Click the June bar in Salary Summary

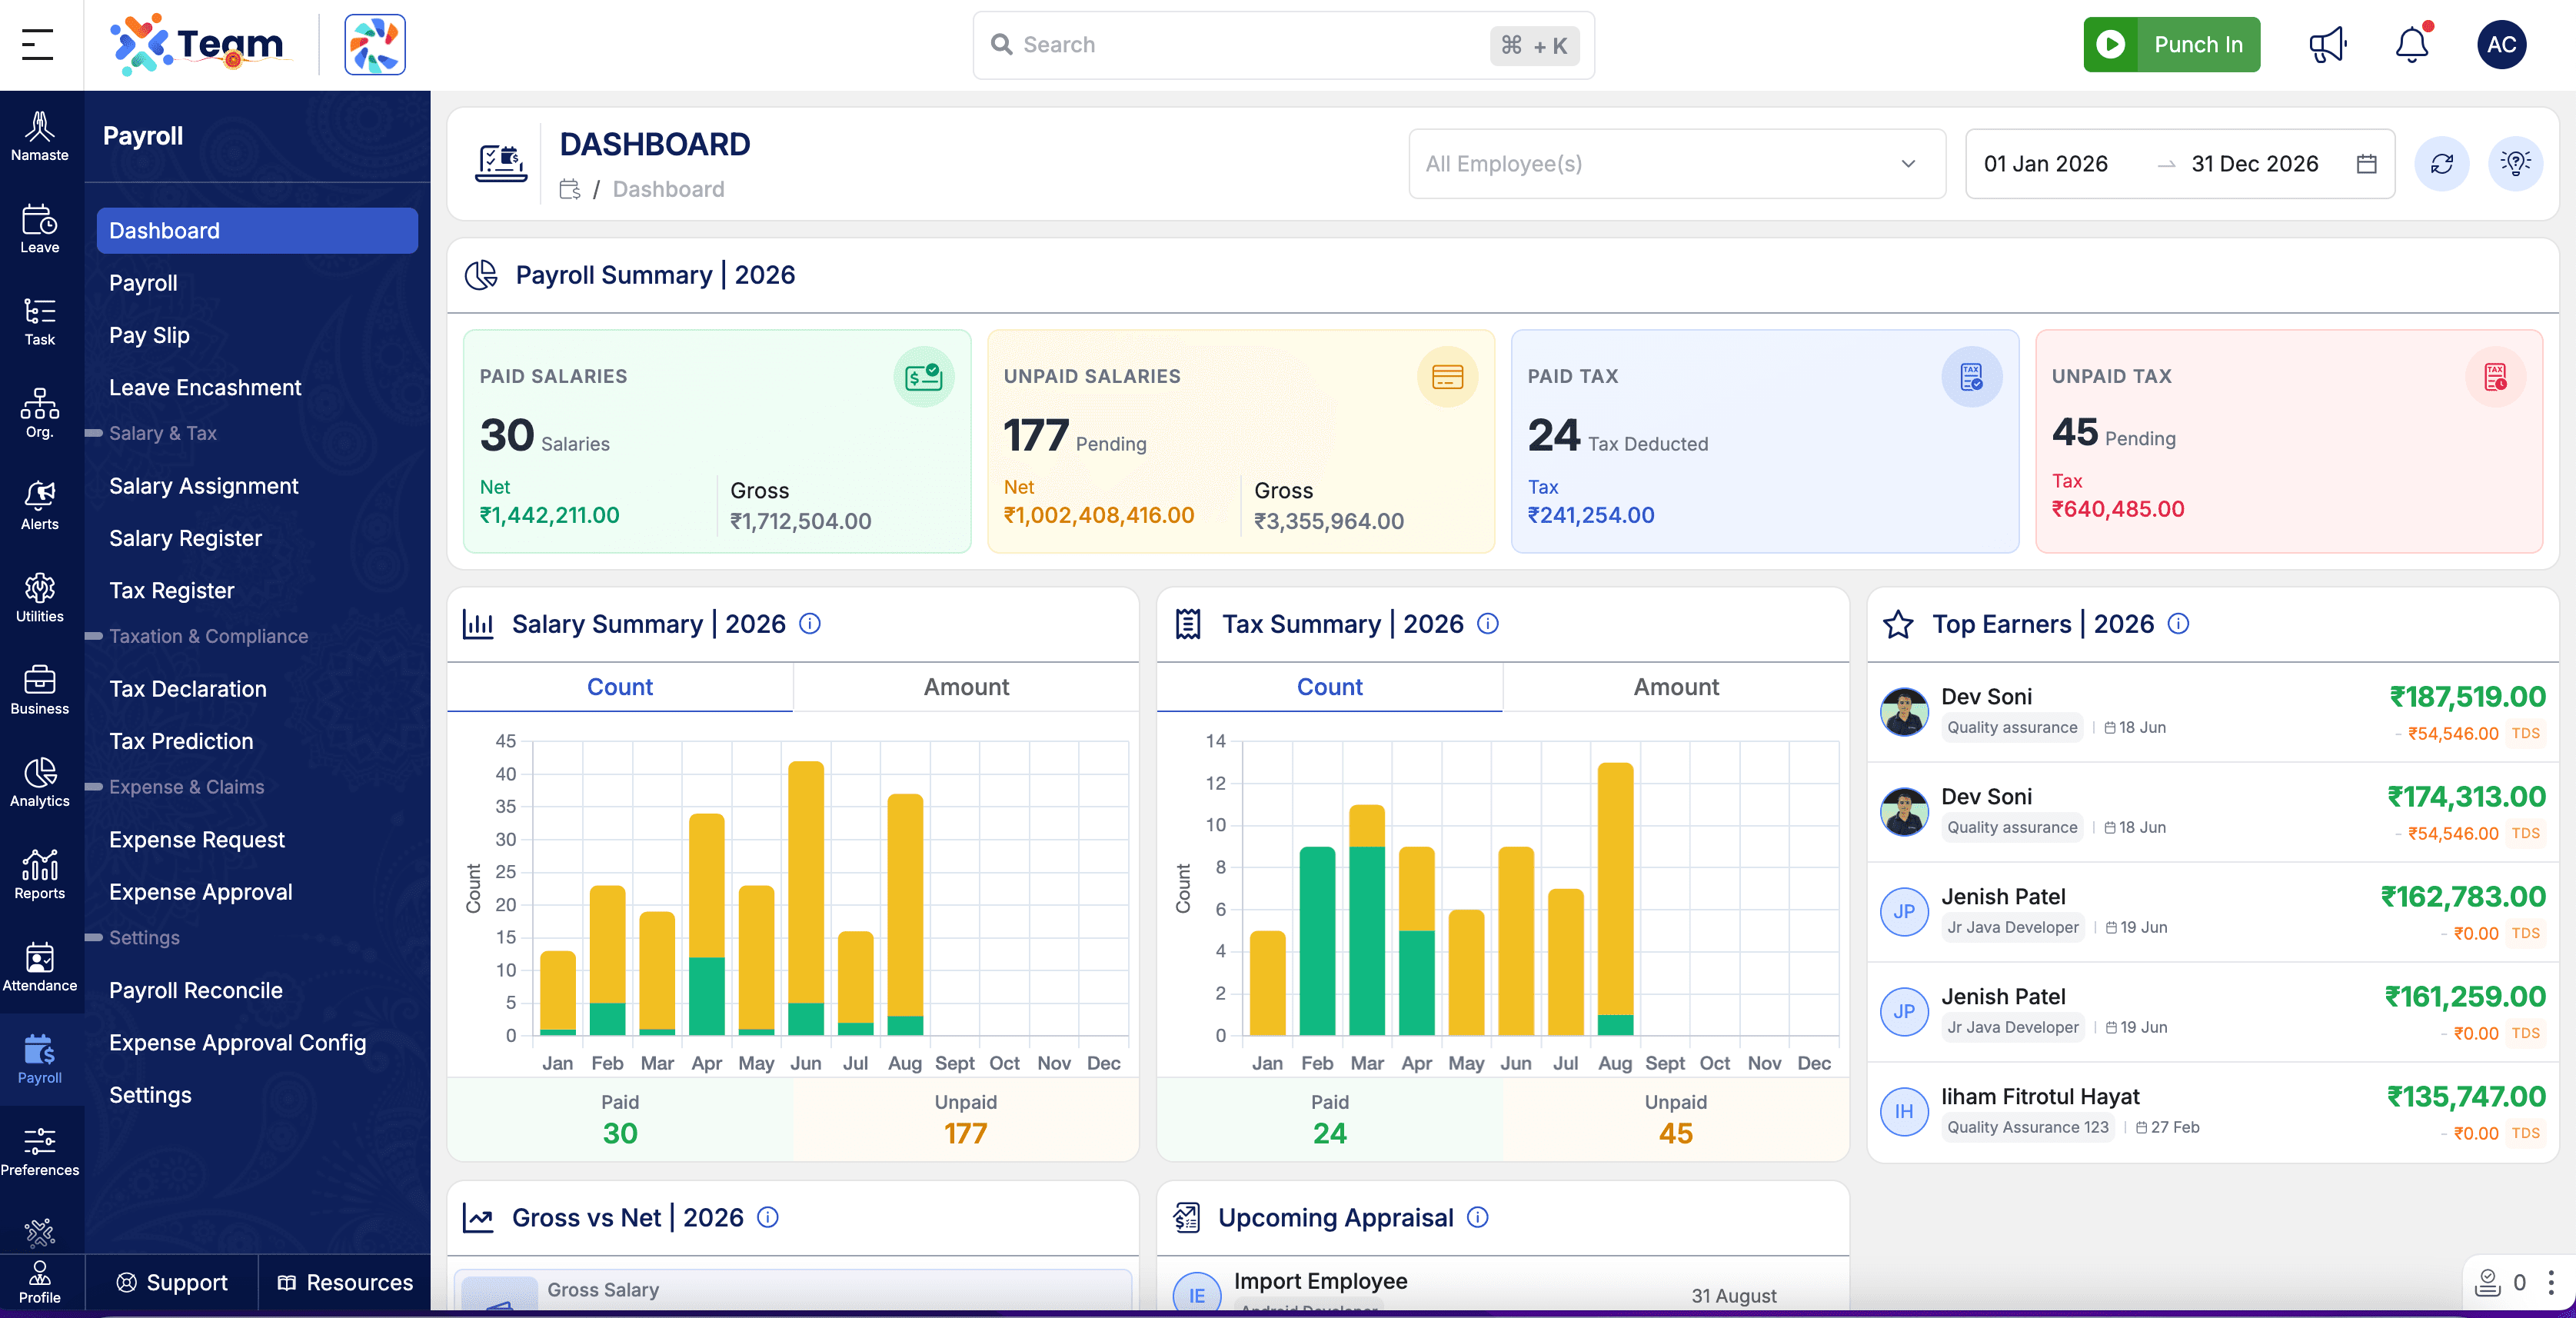click(x=805, y=898)
